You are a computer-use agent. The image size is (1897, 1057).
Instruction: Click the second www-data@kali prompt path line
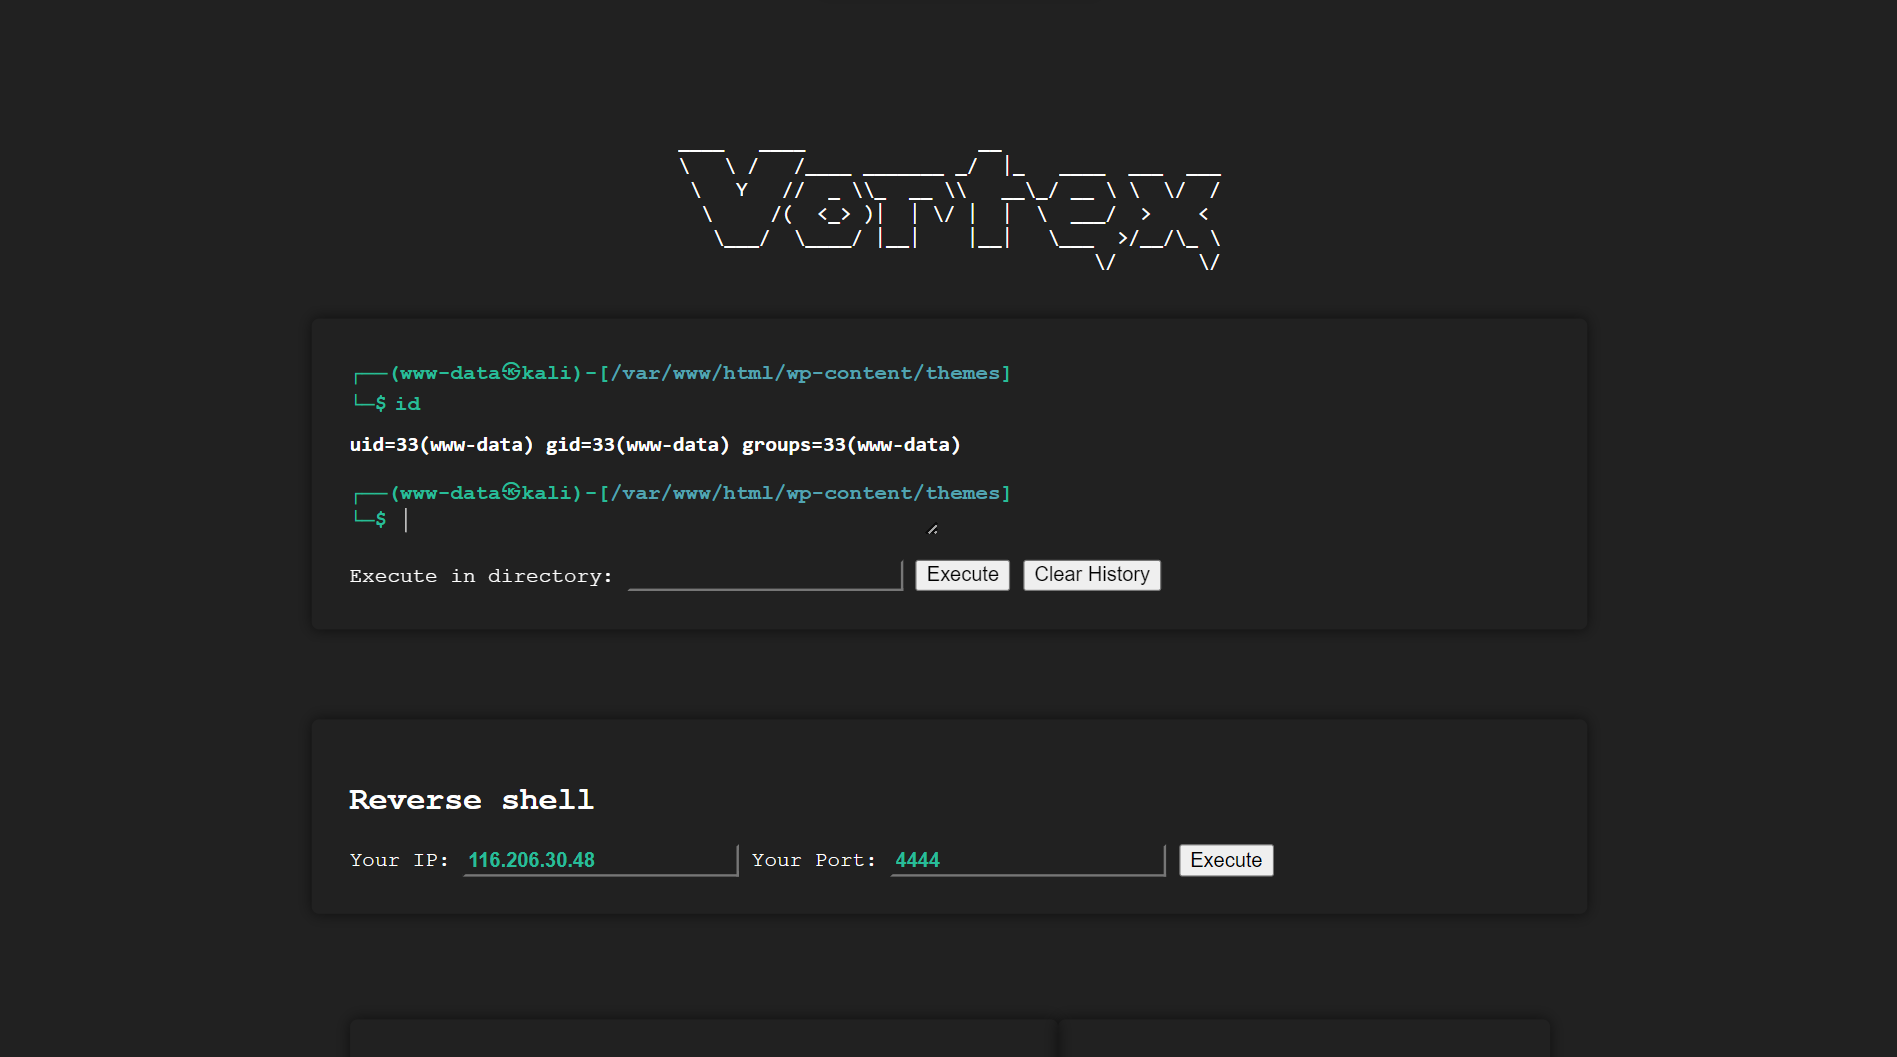click(x=682, y=493)
